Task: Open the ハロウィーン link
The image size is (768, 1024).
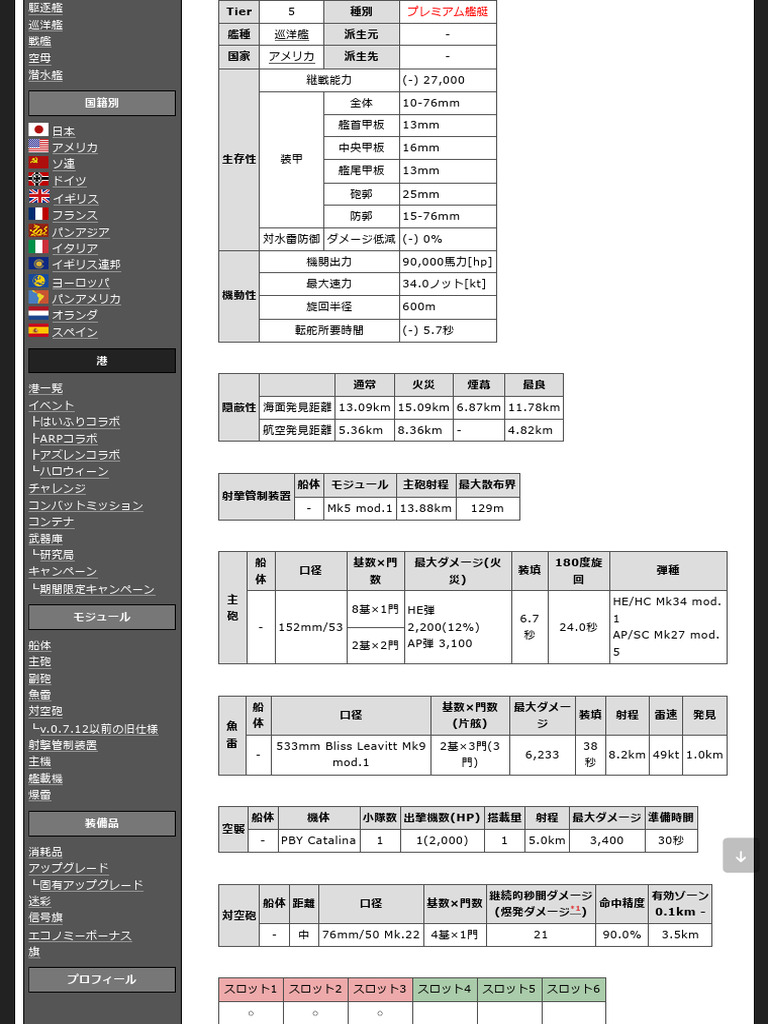Action: pyautogui.click(x=74, y=472)
